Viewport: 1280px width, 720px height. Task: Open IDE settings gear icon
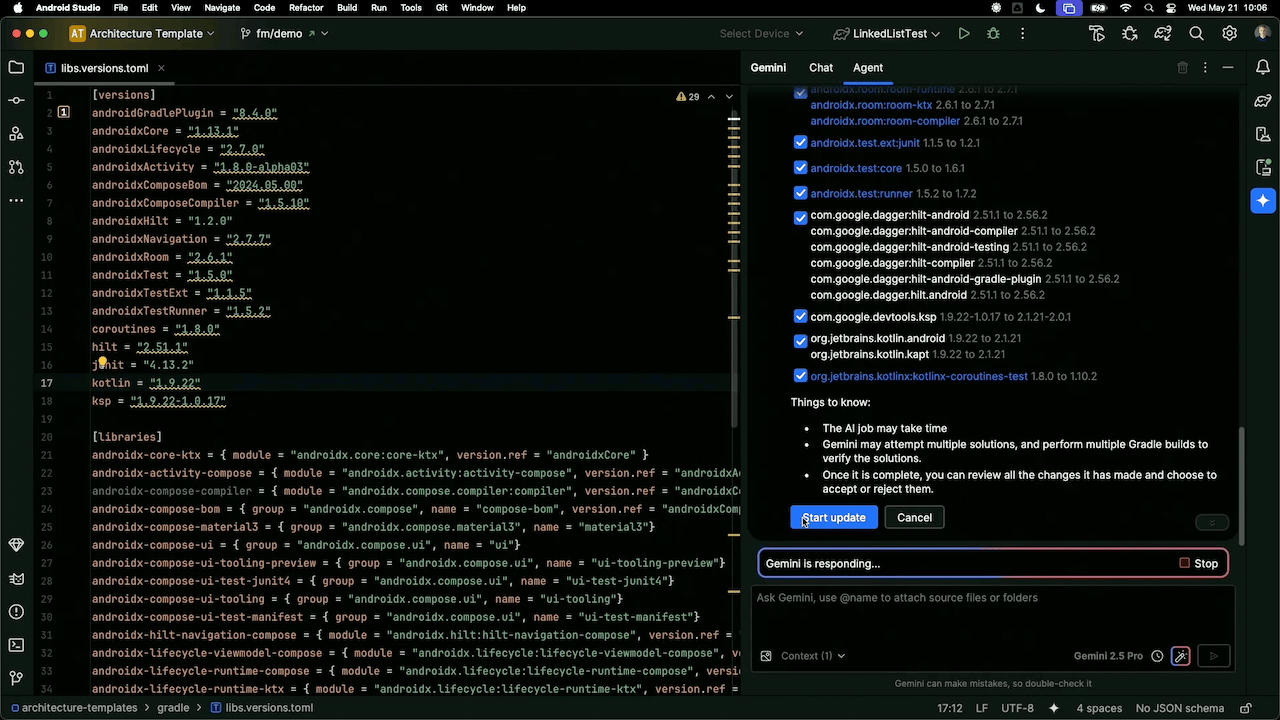pos(1230,33)
